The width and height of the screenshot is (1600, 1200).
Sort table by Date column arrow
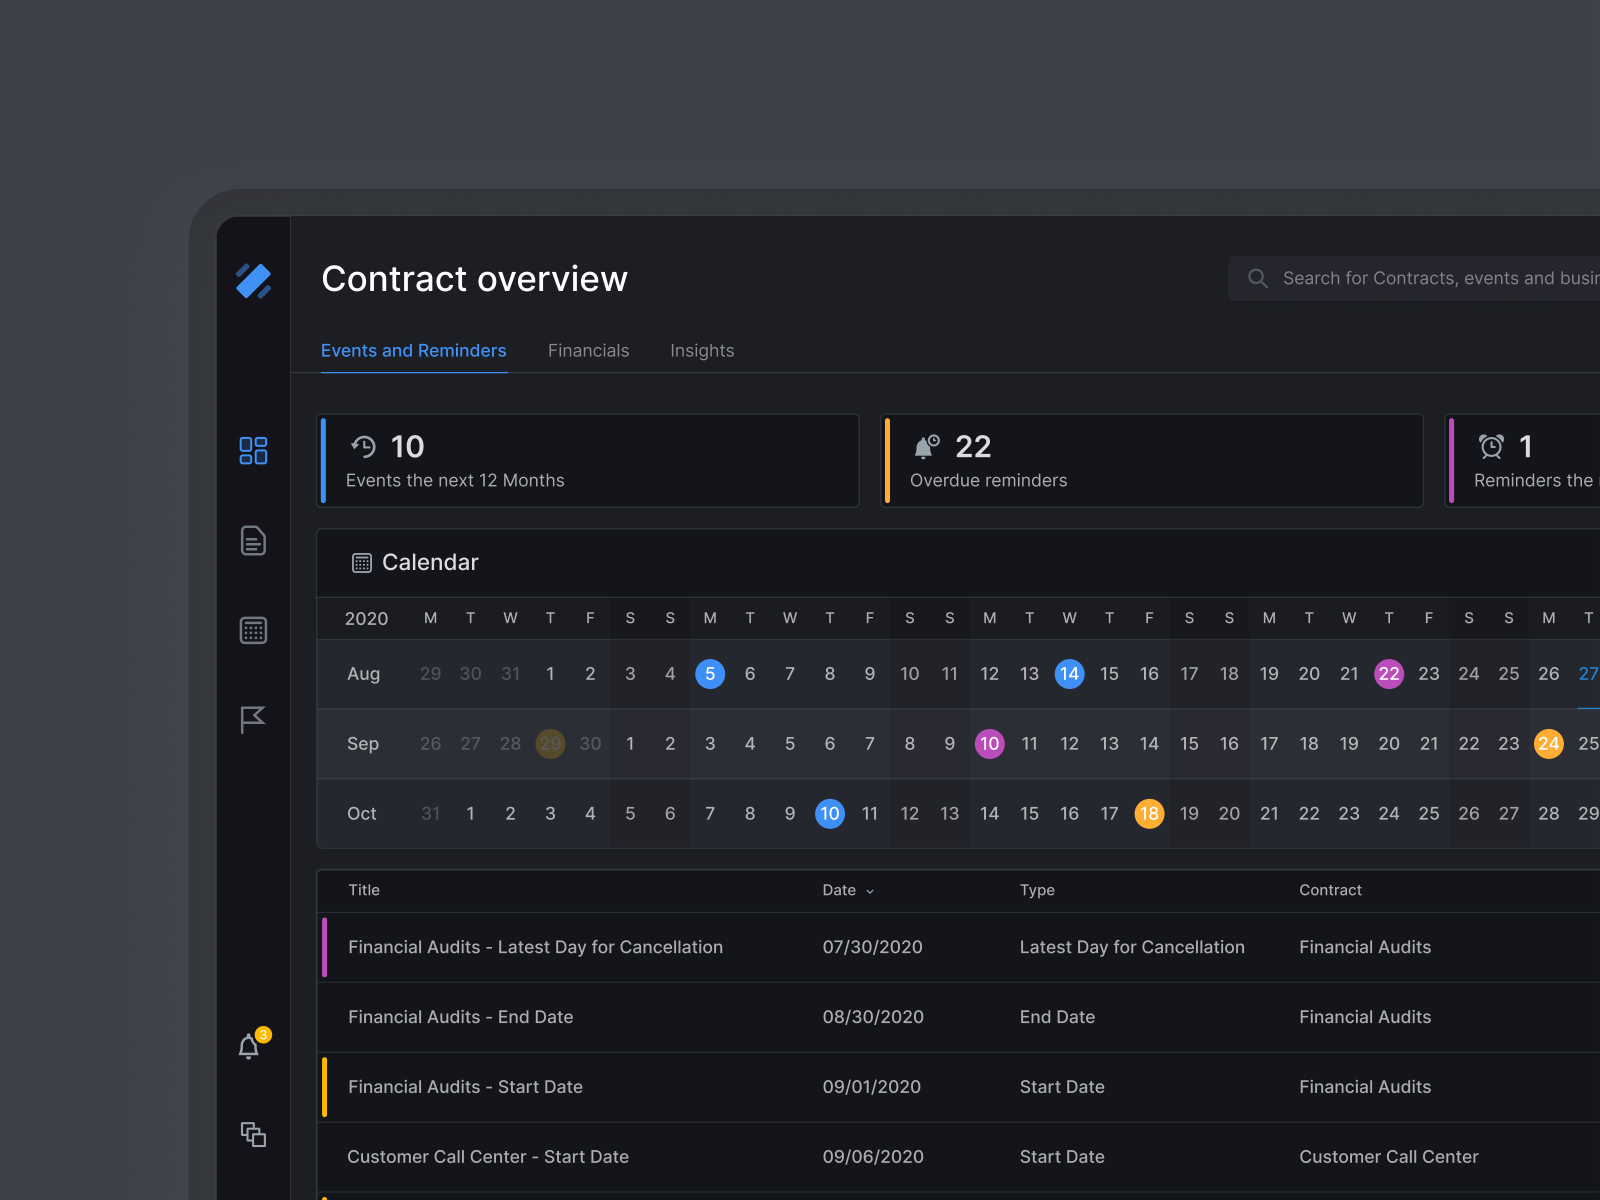870,891
